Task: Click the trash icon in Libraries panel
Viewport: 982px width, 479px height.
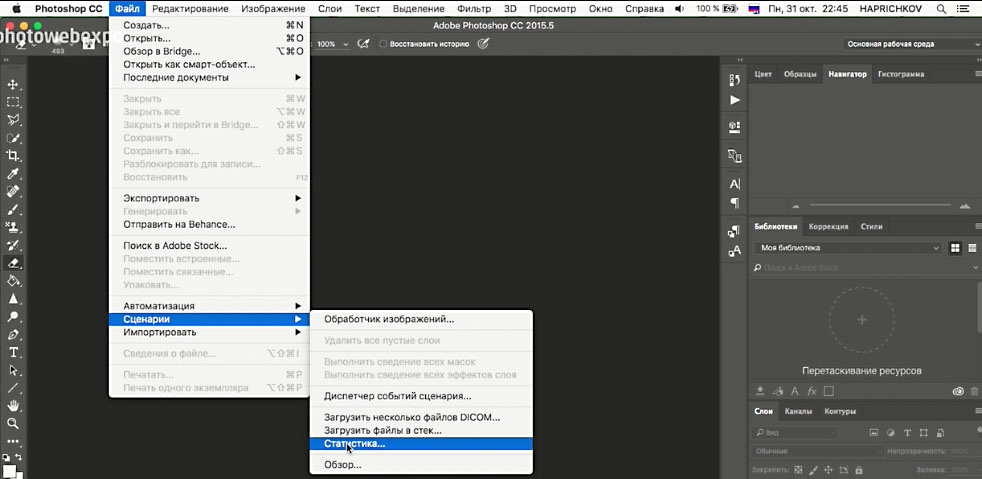Action: point(974,391)
